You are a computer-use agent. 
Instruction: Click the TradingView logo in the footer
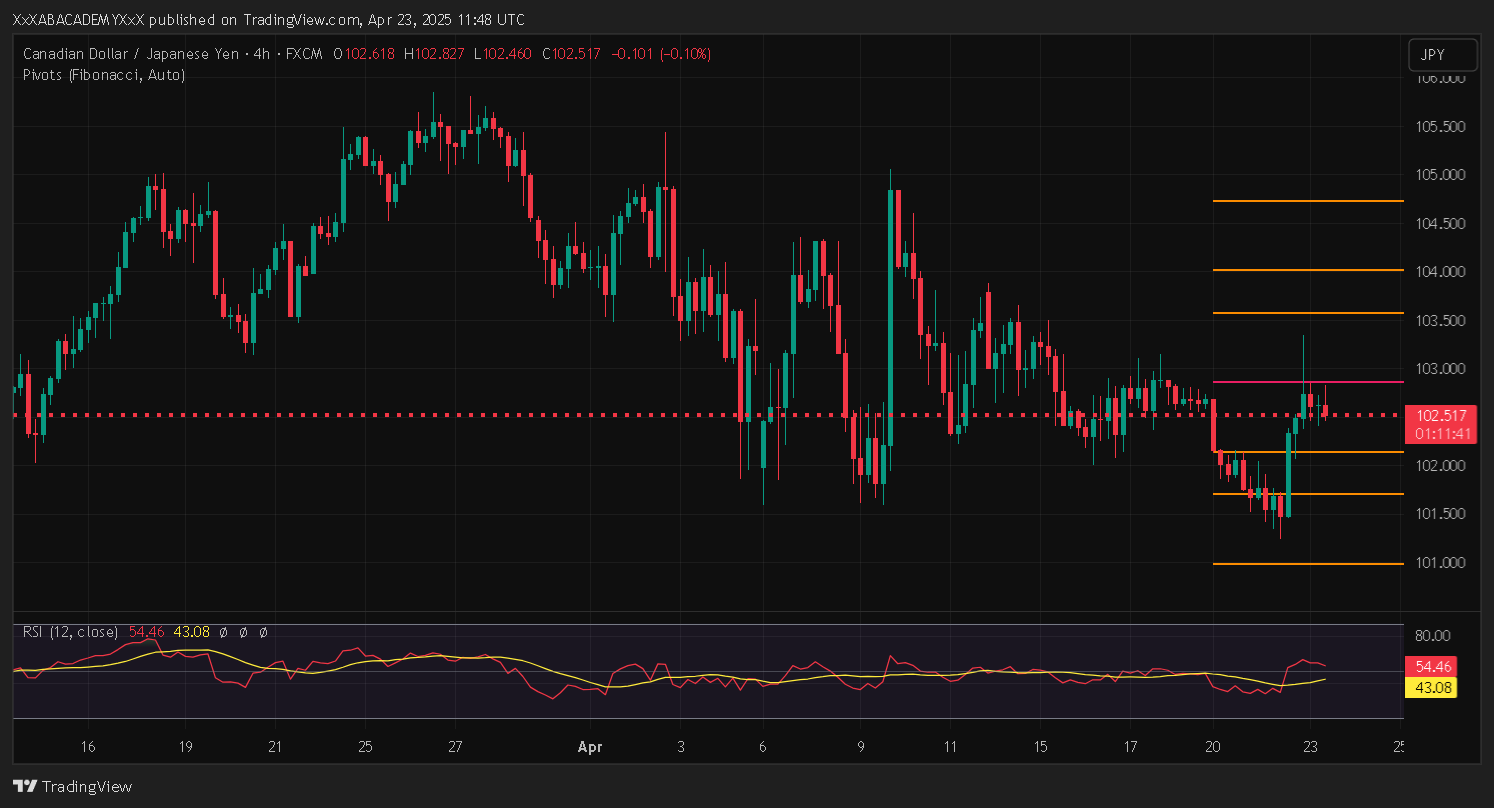click(72, 786)
